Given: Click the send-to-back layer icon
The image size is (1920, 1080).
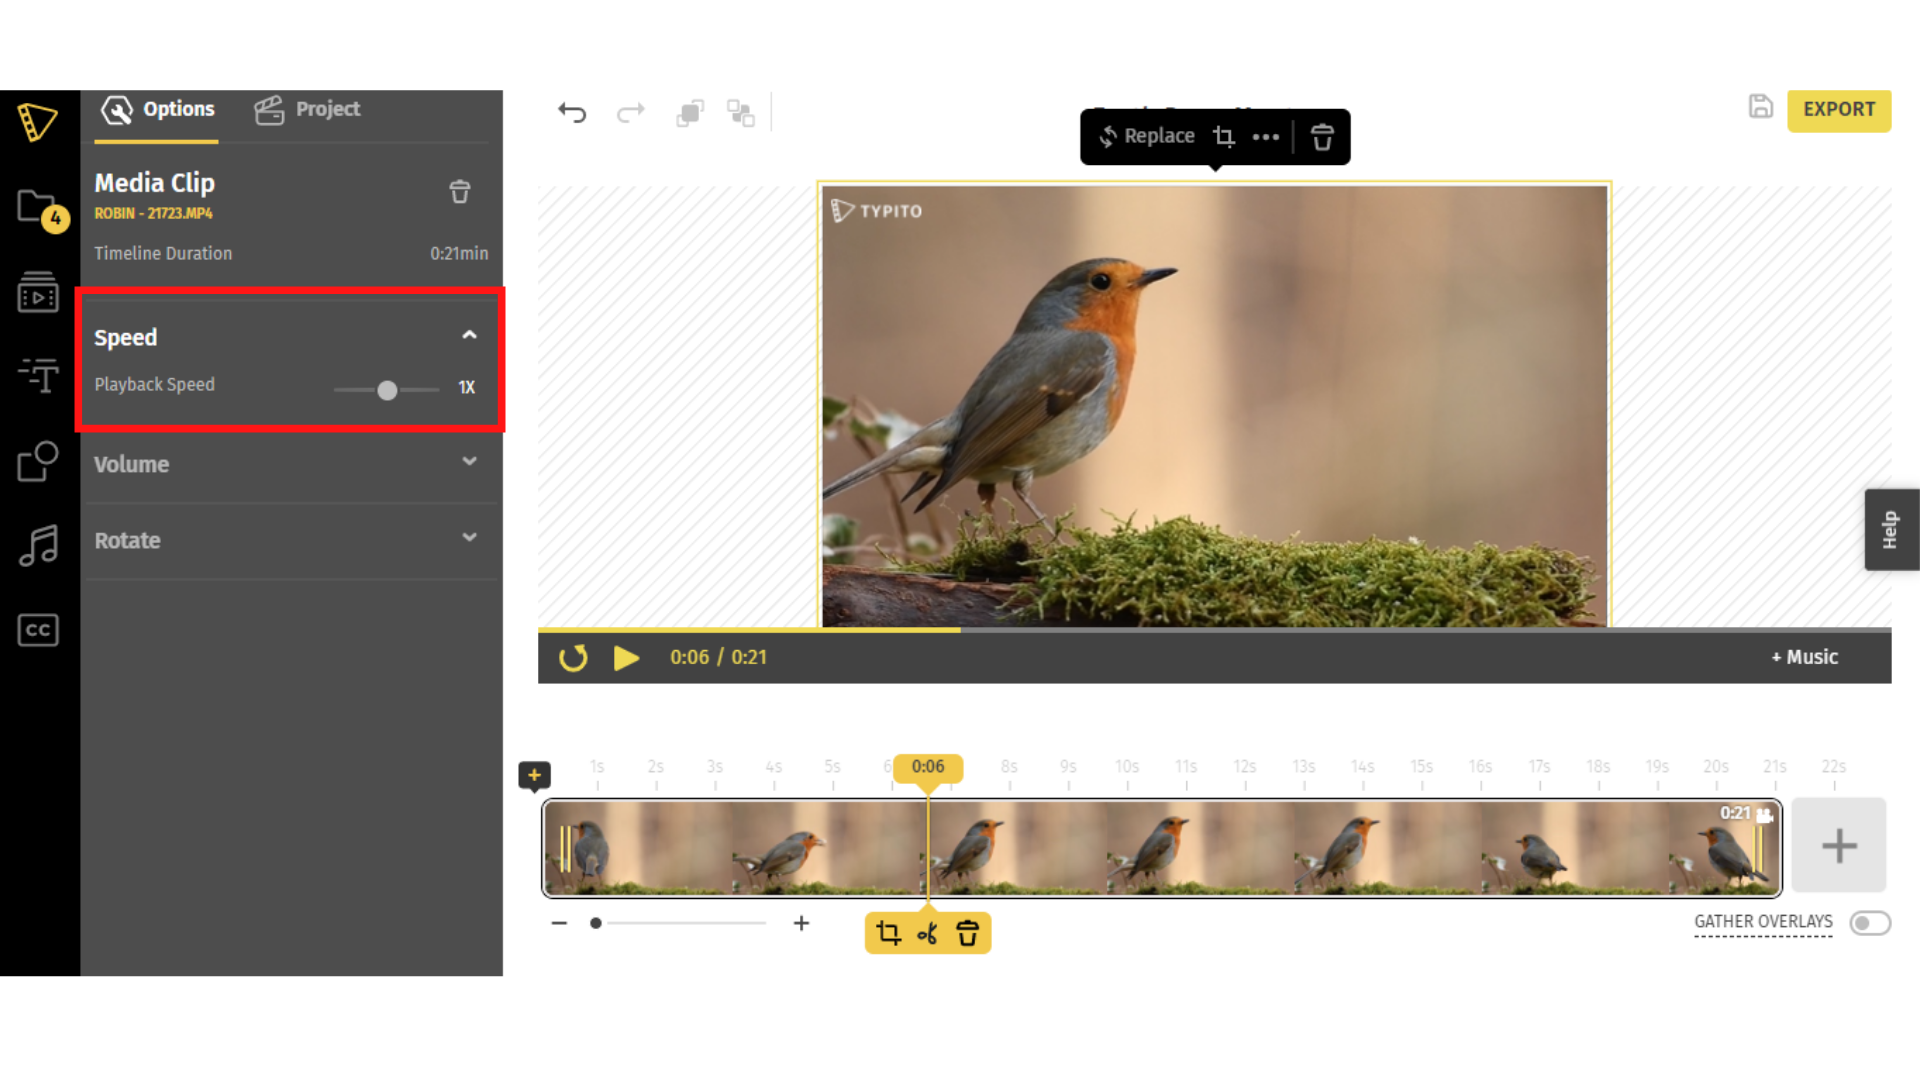Looking at the screenshot, I should 741,113.
